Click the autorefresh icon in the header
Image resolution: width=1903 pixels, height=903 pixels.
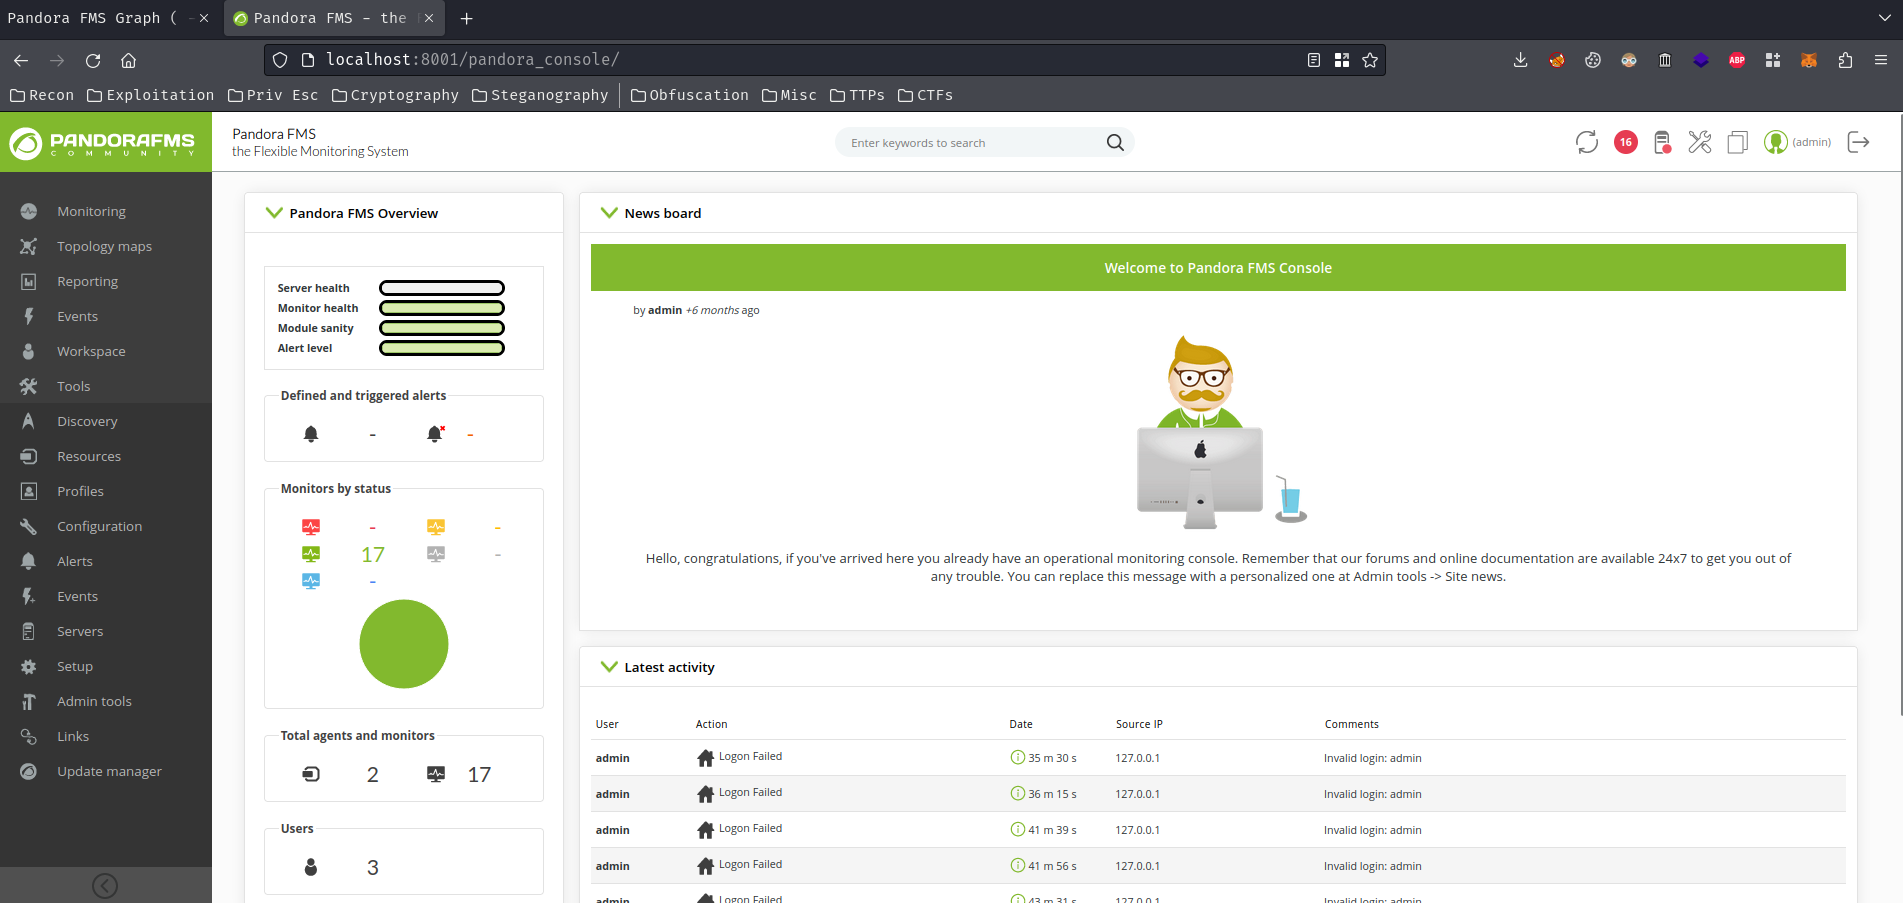click(x=1587, y=142)
